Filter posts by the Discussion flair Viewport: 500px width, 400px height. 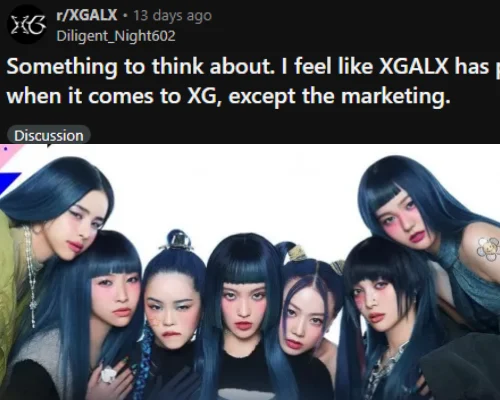click(x=49, y=135)
